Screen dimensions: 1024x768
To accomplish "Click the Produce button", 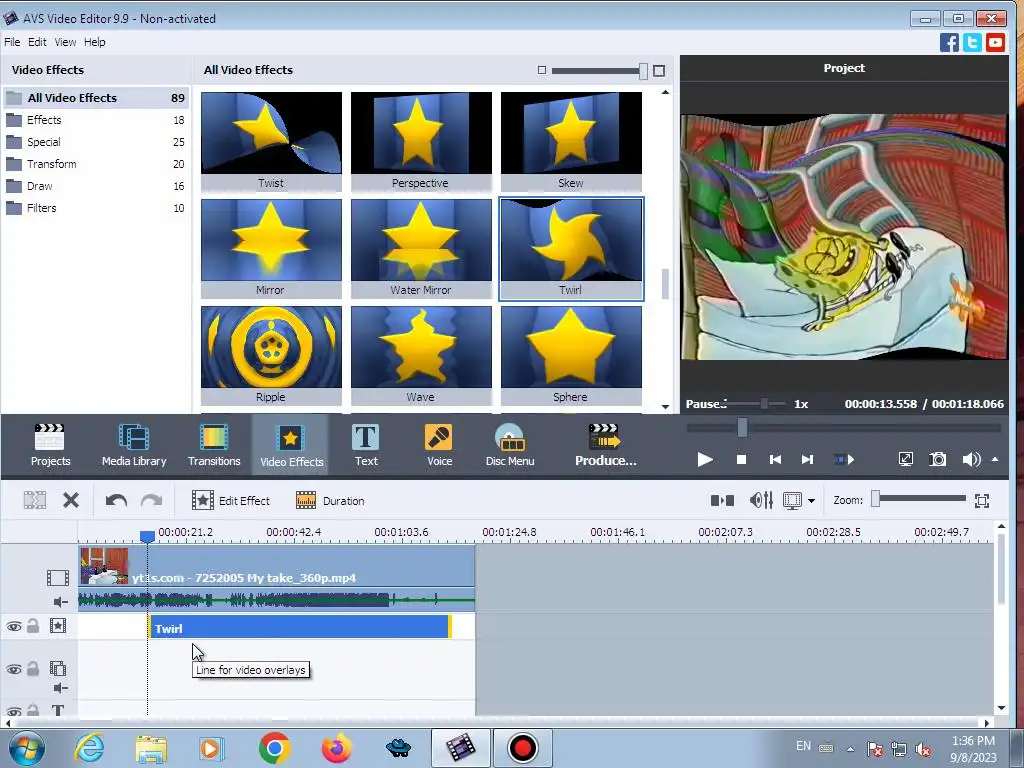I will coord(605,445).
